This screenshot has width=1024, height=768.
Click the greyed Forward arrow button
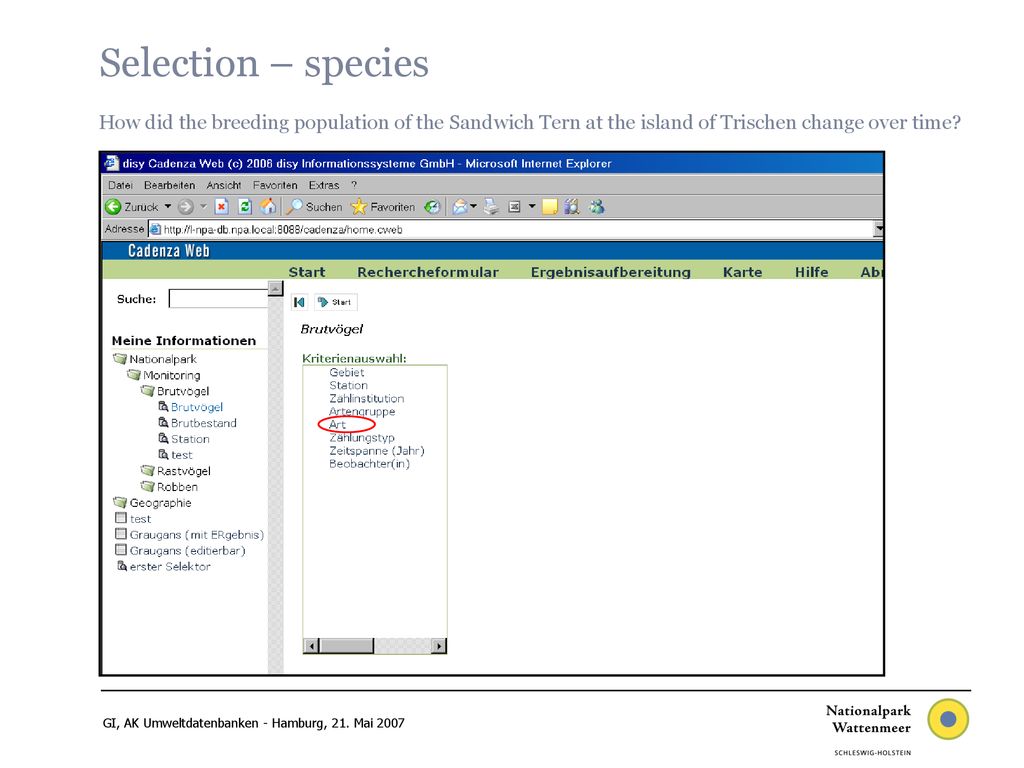(186, 207)
